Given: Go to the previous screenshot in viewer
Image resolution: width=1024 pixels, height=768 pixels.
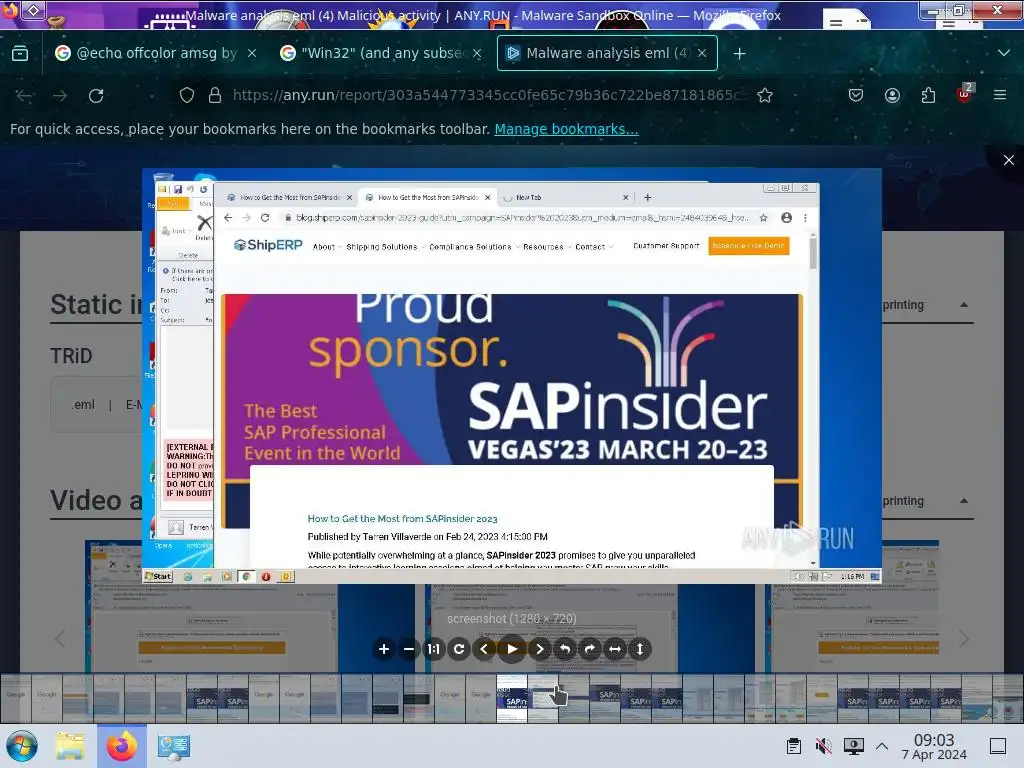Looking at the screenshot, I should (x=484, y=648).
